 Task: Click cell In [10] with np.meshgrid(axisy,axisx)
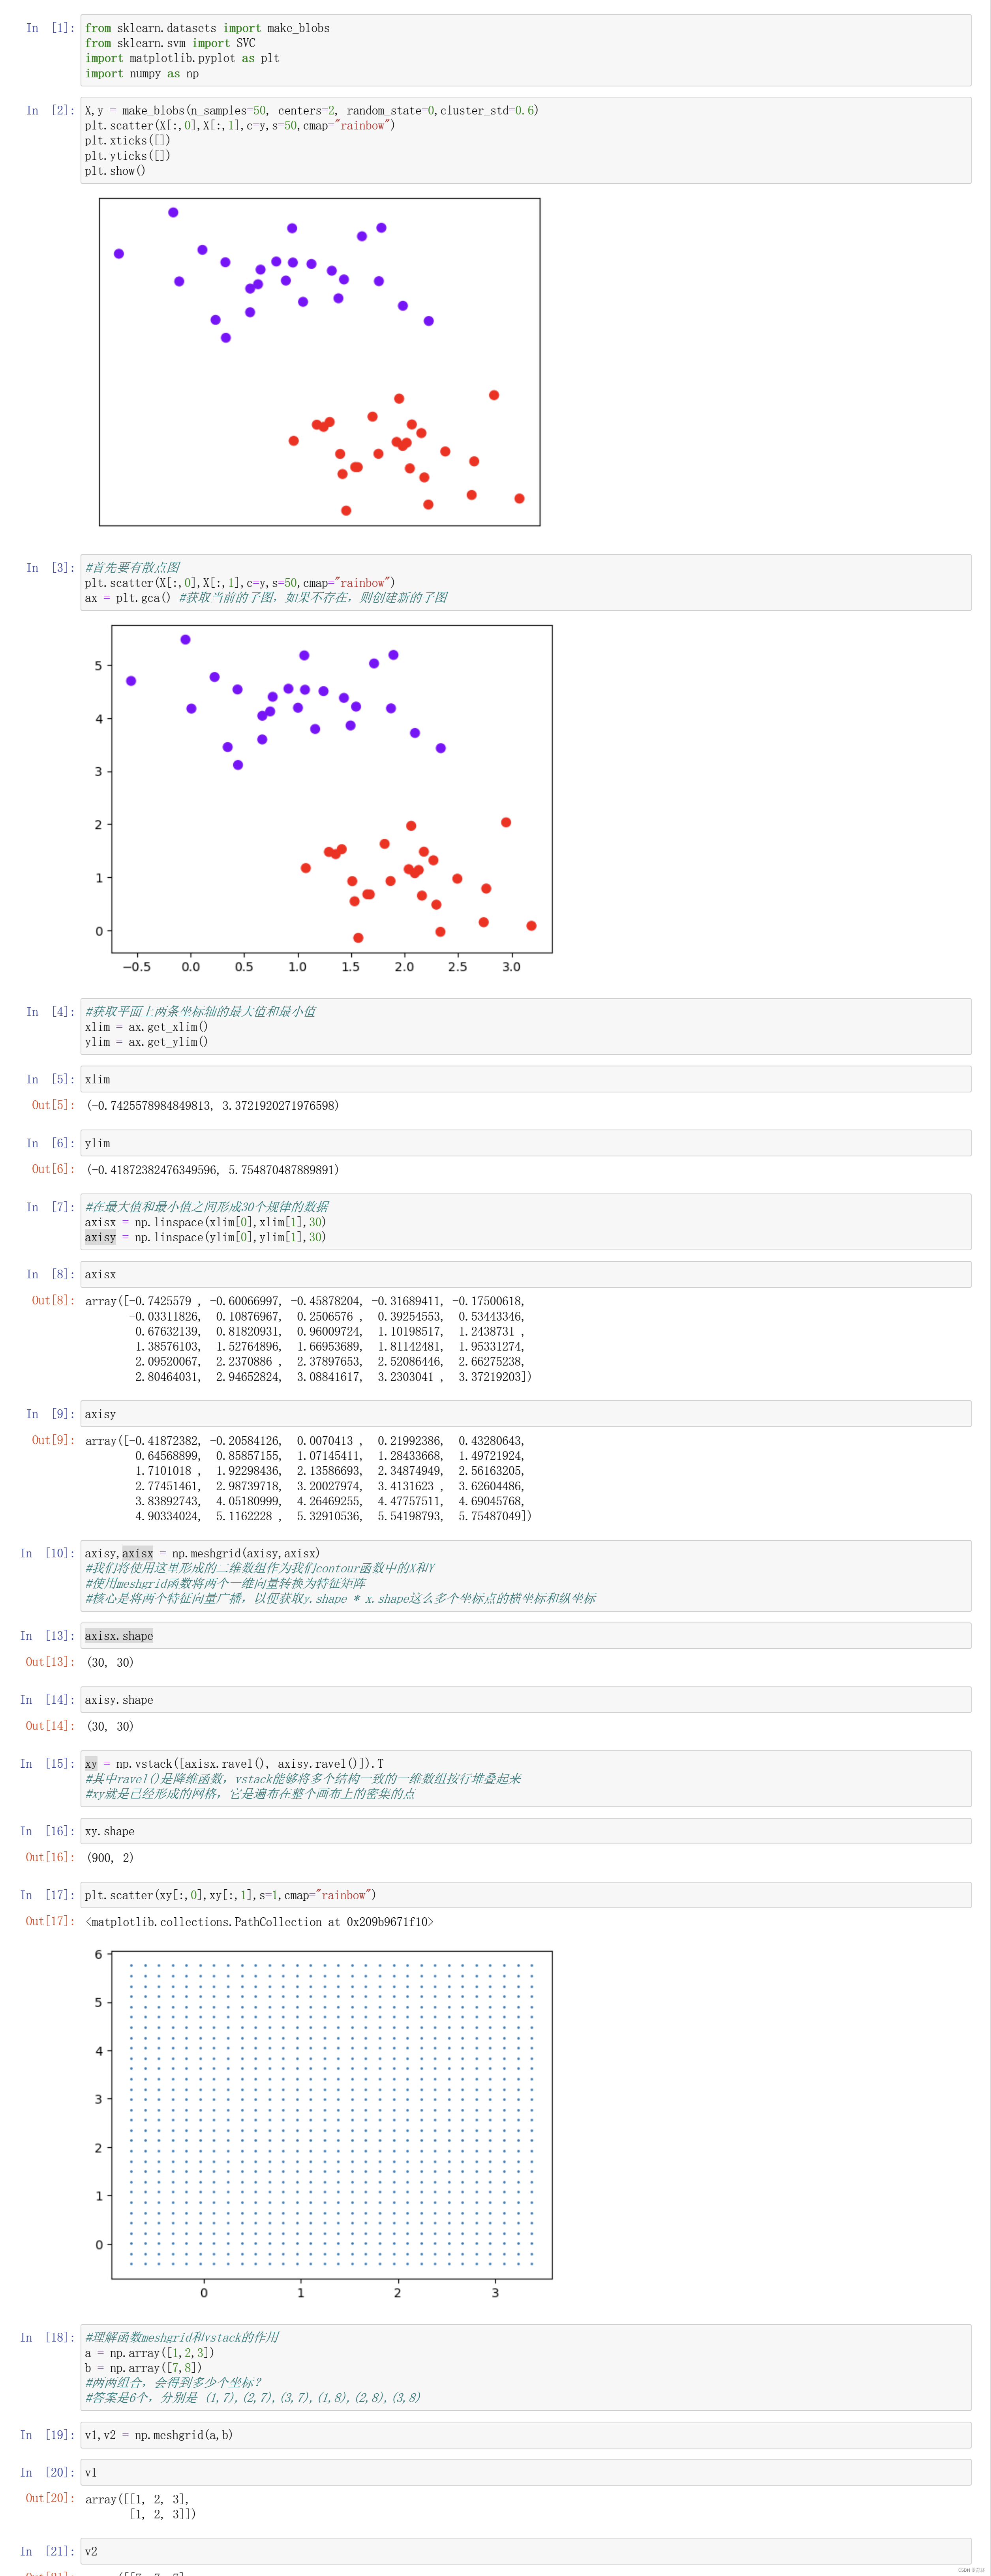click(525, 1575)
